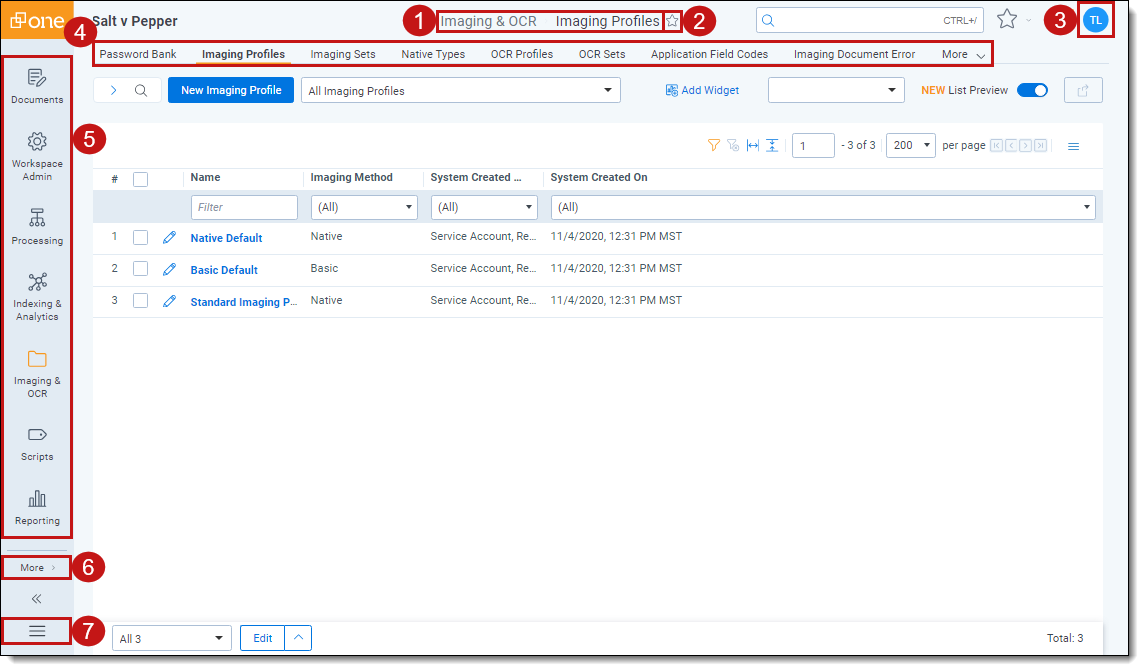Open the Documents sidebar section
This screenshot has height=671, width=1144.
[37, 86]
